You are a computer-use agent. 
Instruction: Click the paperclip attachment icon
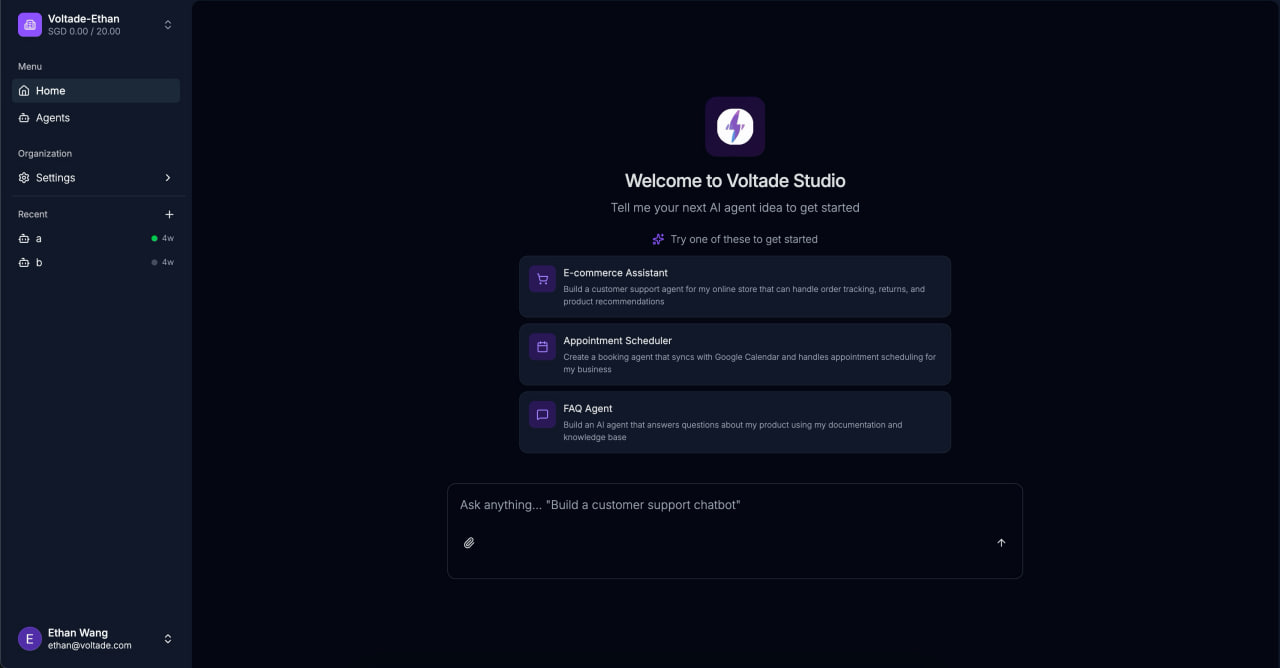tap(469, 543)
